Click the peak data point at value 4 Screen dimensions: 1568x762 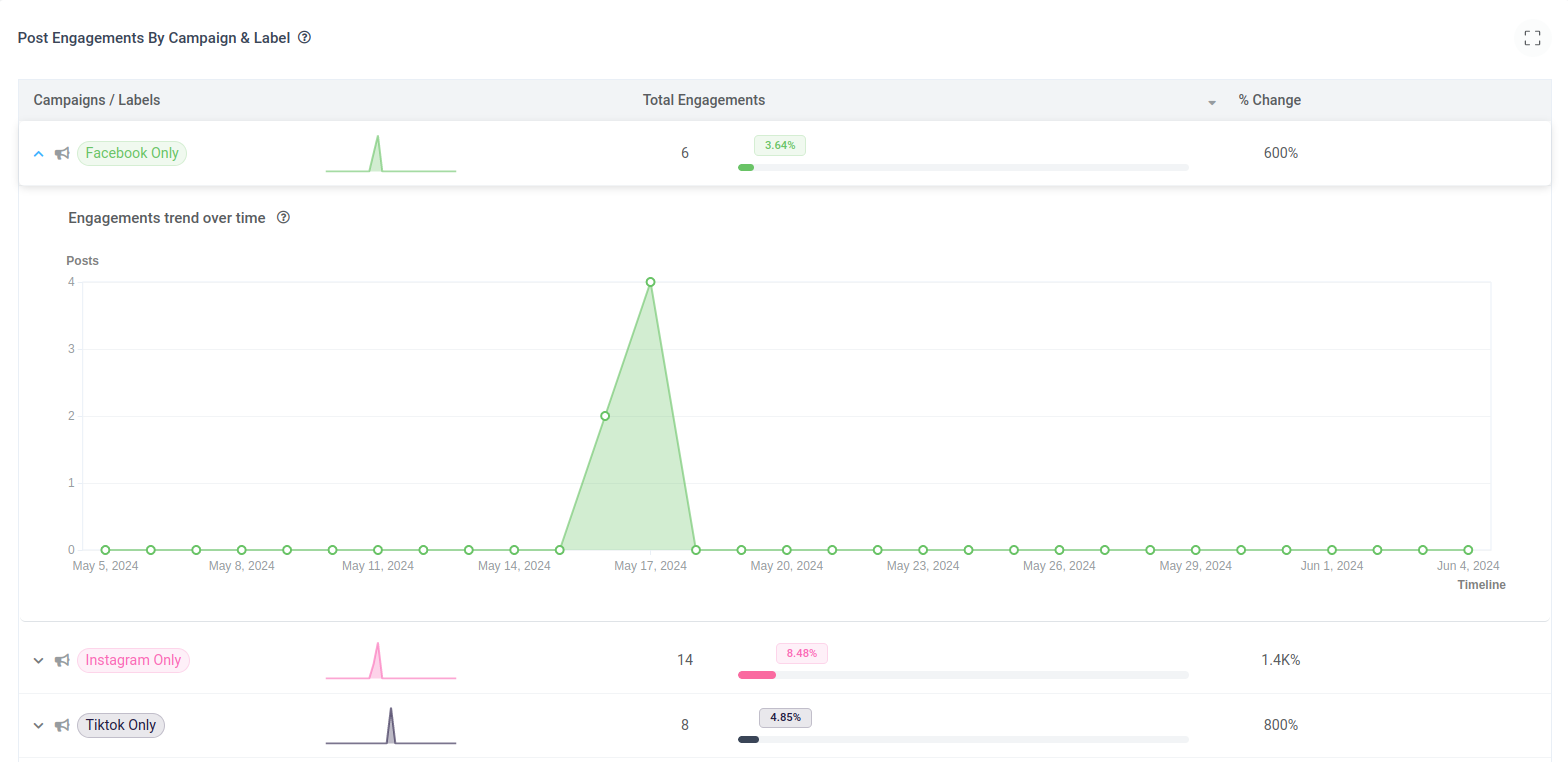point(650,282)
